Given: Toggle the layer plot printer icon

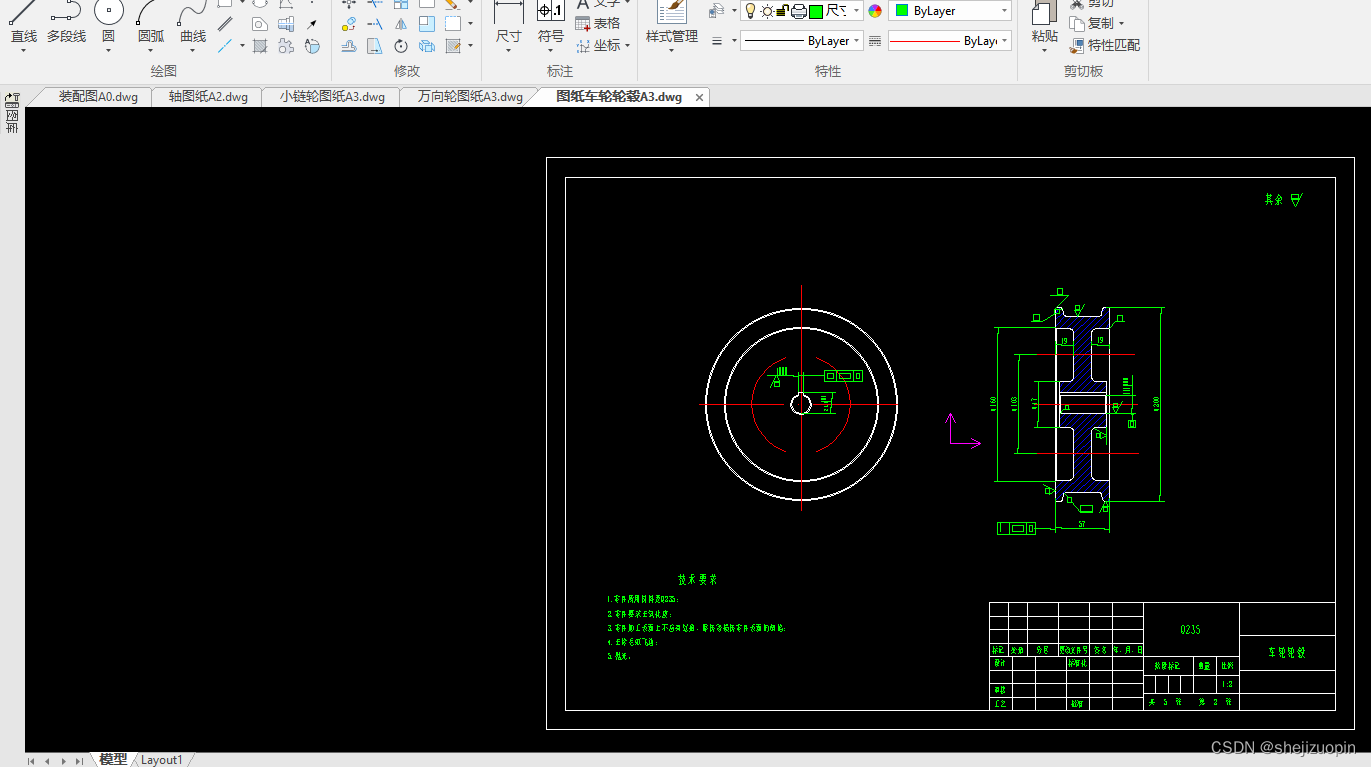Looking at the screenshot, I should [799, 11].
